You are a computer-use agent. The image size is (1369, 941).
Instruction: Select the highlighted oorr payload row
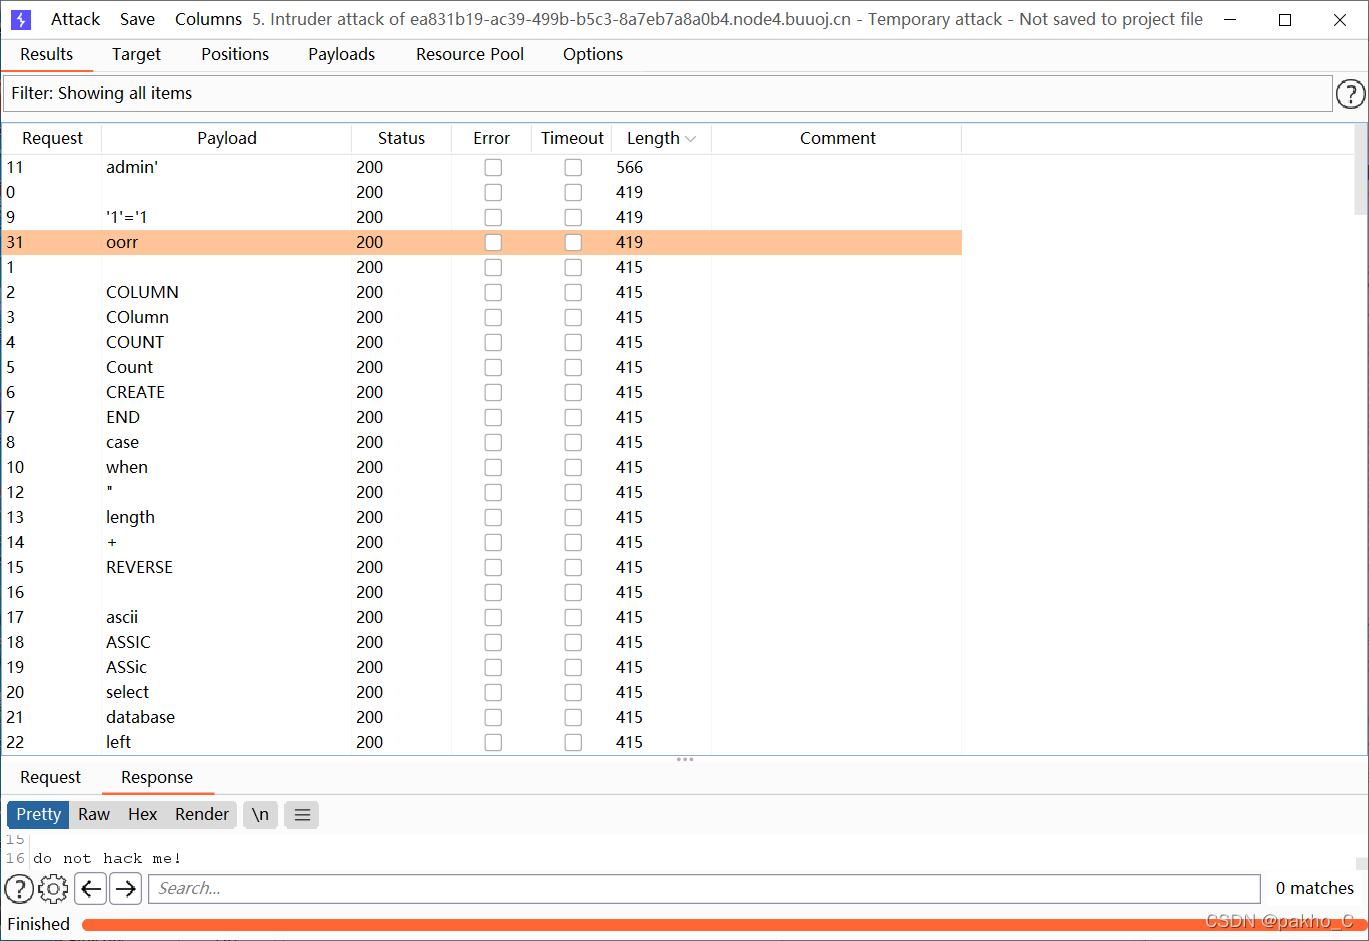tap(481, 242)
